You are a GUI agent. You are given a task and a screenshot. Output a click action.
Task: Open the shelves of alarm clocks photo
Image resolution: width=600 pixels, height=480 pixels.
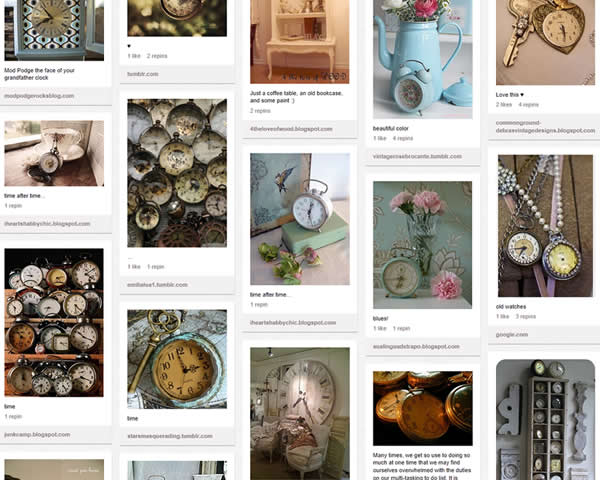click(x=54, y=322)
